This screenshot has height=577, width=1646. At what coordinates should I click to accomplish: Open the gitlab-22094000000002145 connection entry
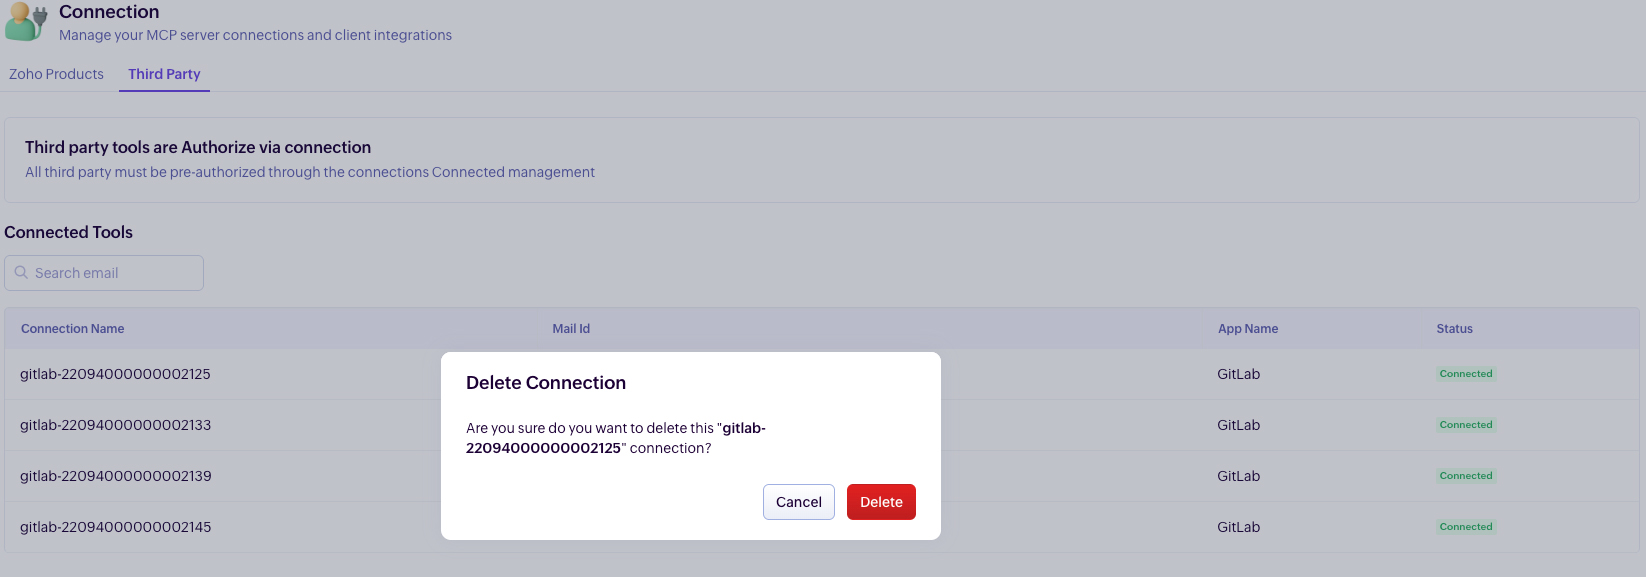(x=115, y=527)
